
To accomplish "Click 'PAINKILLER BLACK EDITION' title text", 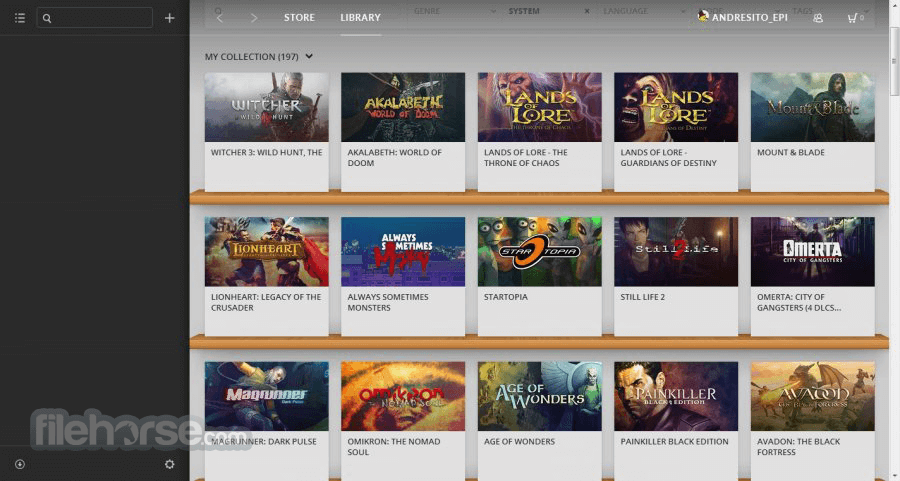I will coord(674,442).
